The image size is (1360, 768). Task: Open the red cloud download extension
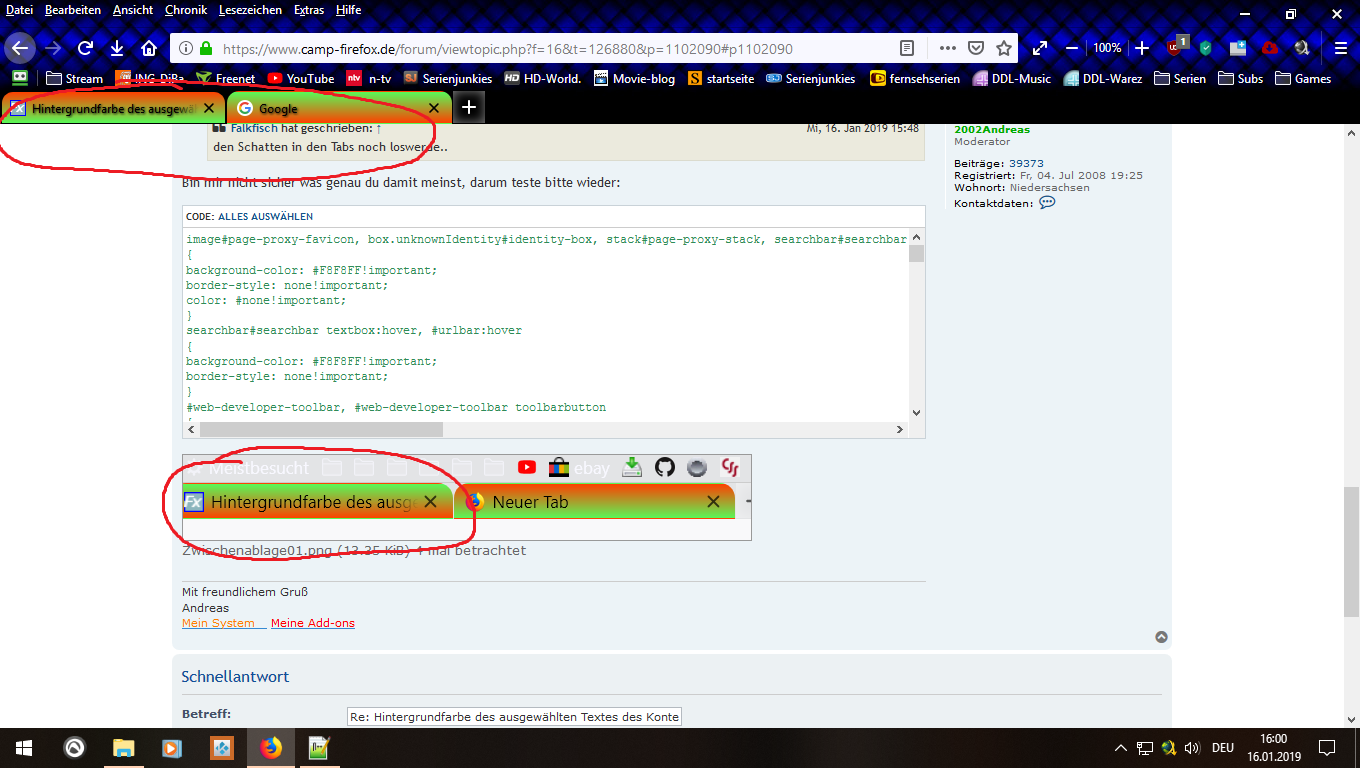tap(1270, 48)
